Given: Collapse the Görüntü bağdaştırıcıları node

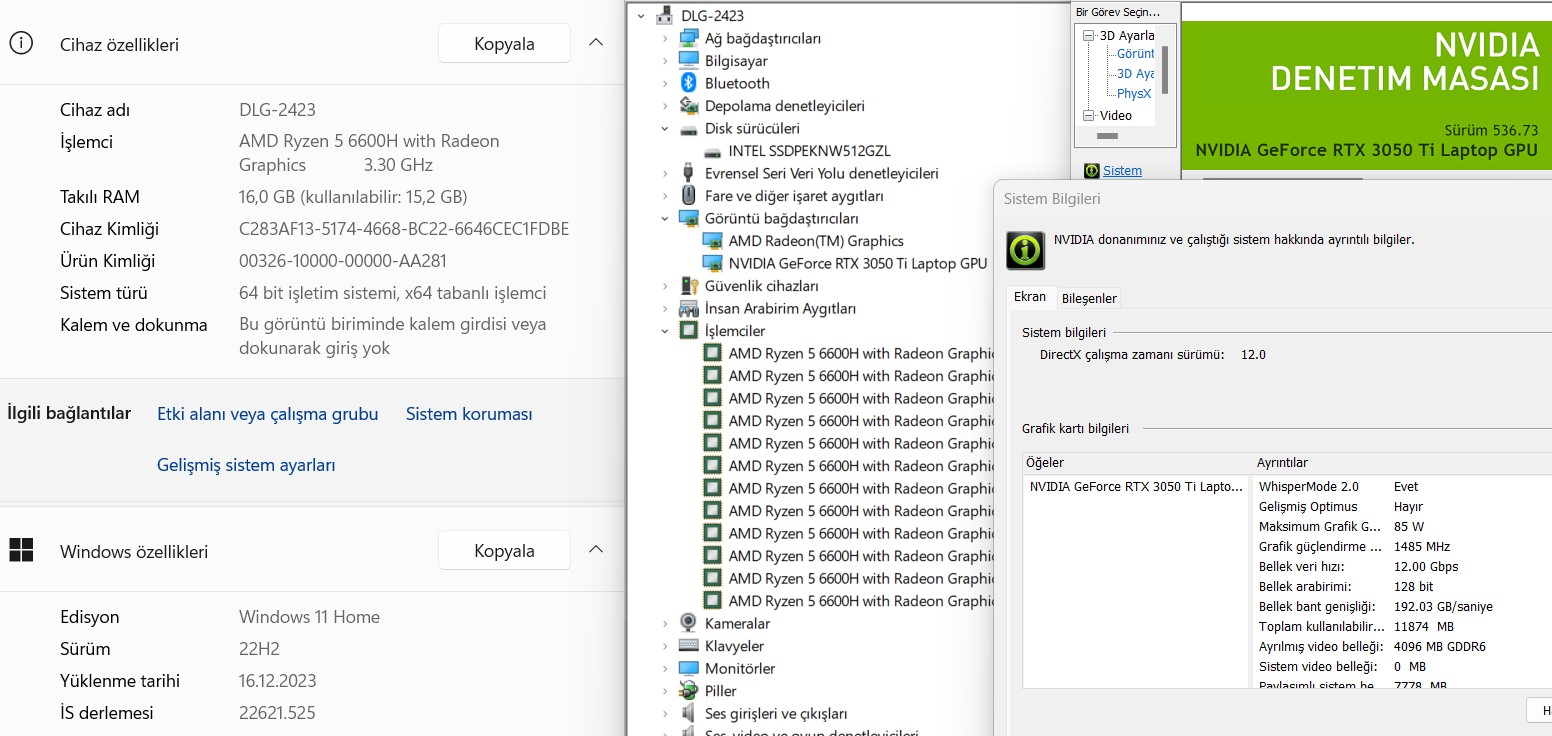Looking at the screenshot, I should click(x=665, y=218).
